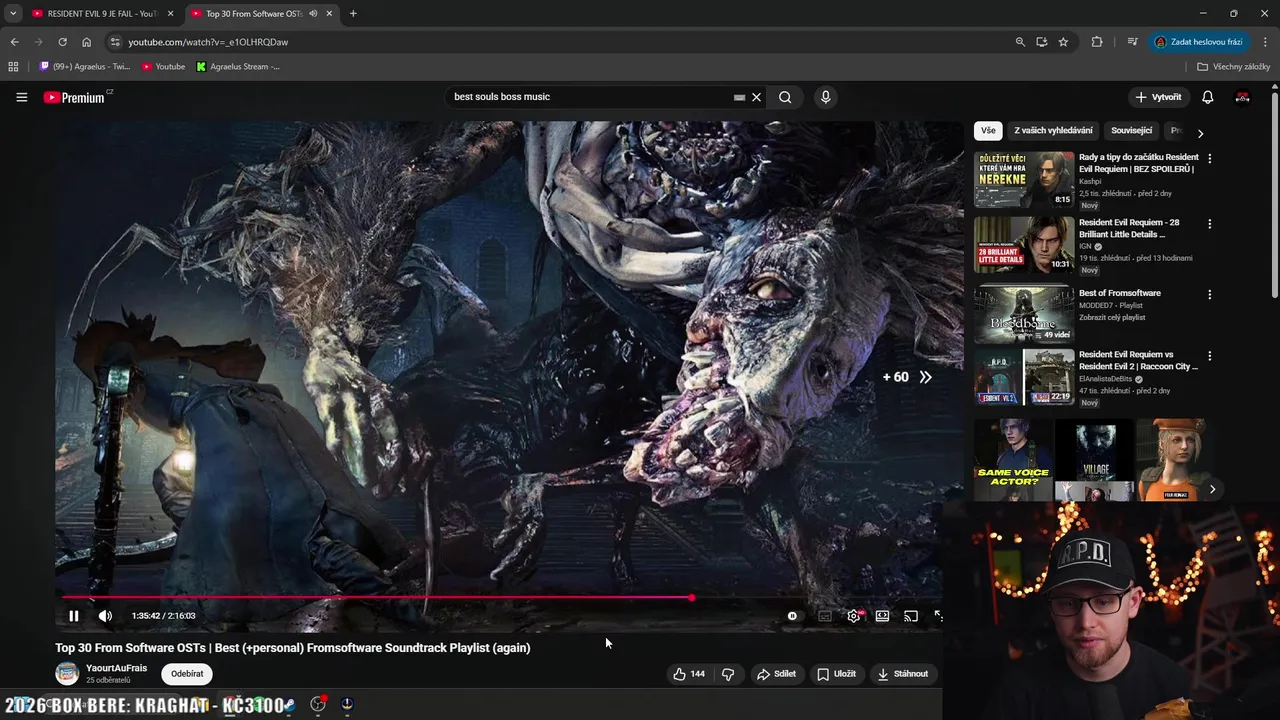
Task: Mute the video with the speaker icon
Action: click(105, 616)
